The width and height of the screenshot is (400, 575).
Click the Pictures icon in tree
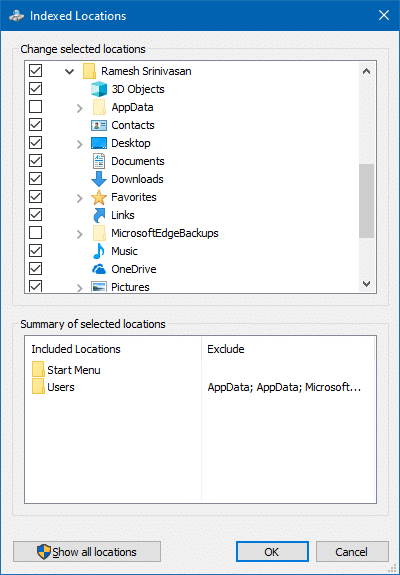point(99,287)
